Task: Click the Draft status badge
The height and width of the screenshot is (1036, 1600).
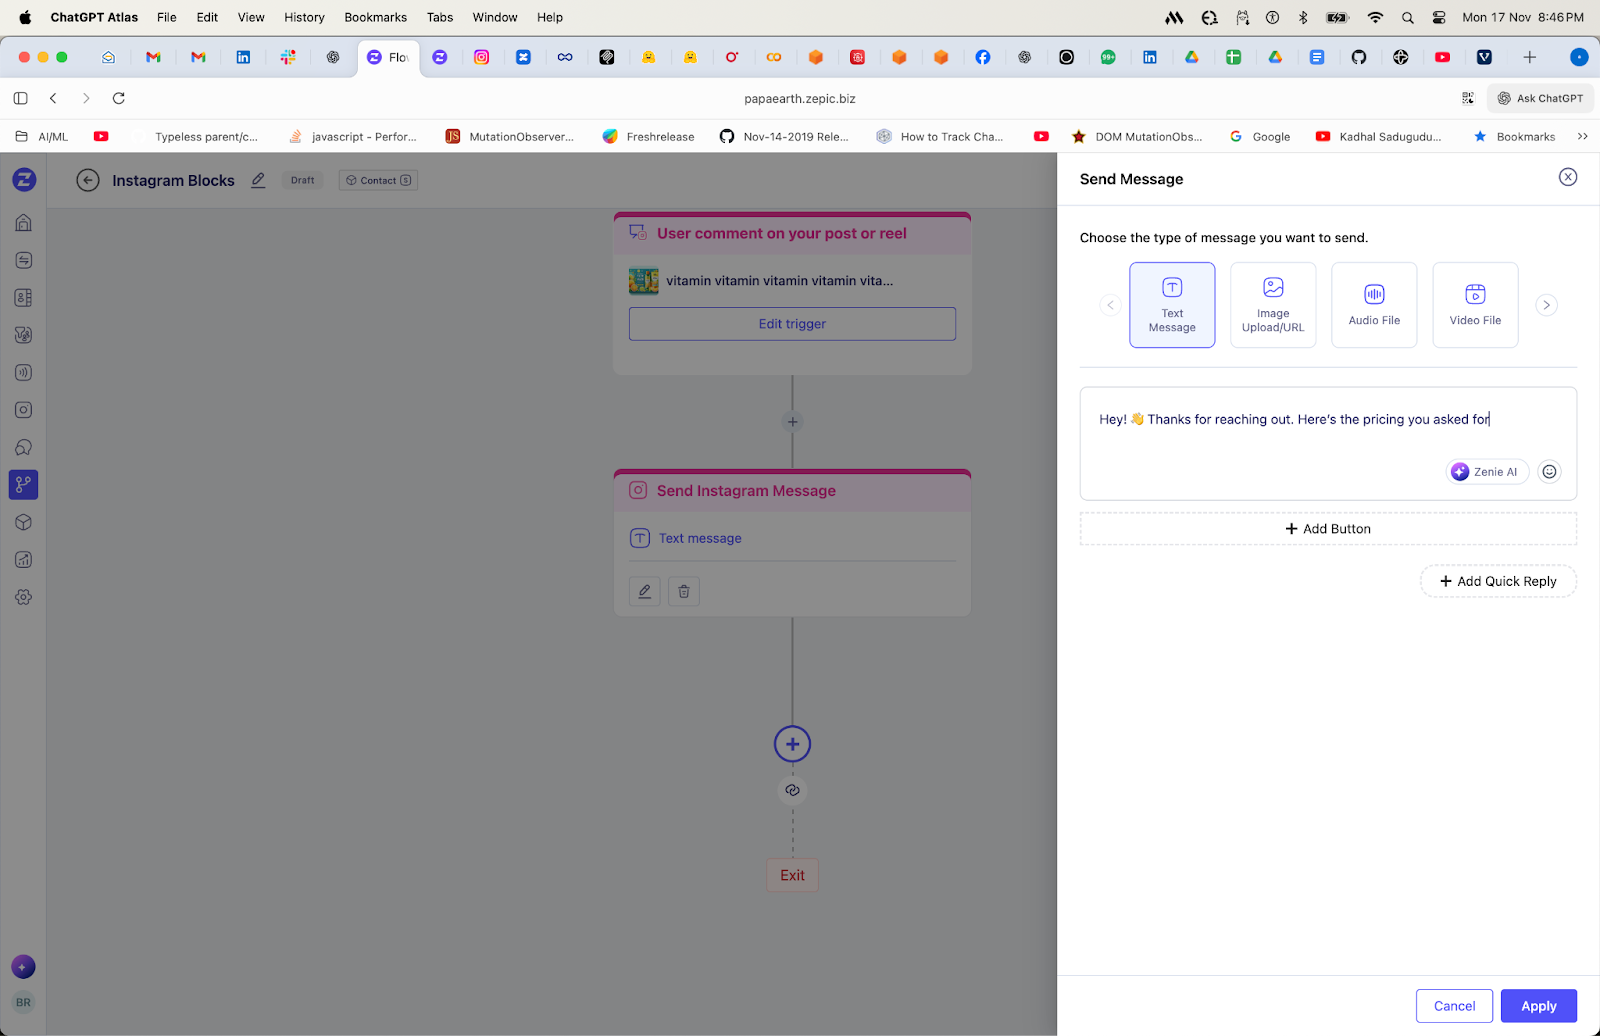Action: point(303,180)
